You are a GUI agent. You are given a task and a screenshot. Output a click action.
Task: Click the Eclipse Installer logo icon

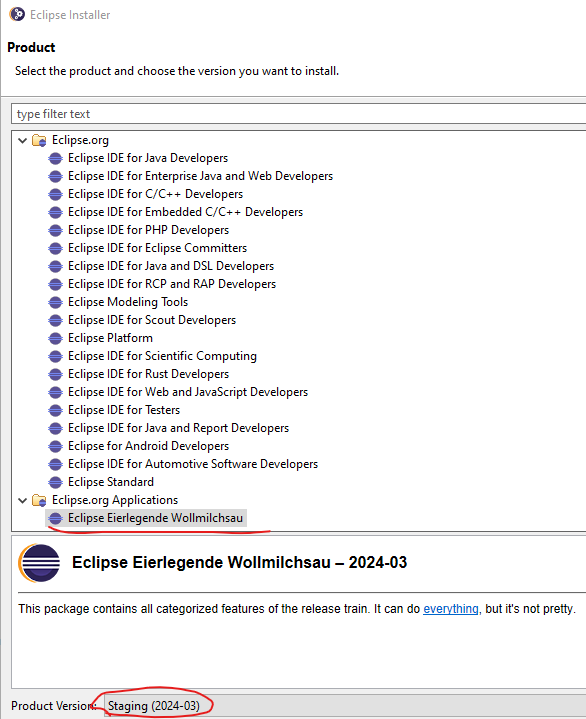17,14
